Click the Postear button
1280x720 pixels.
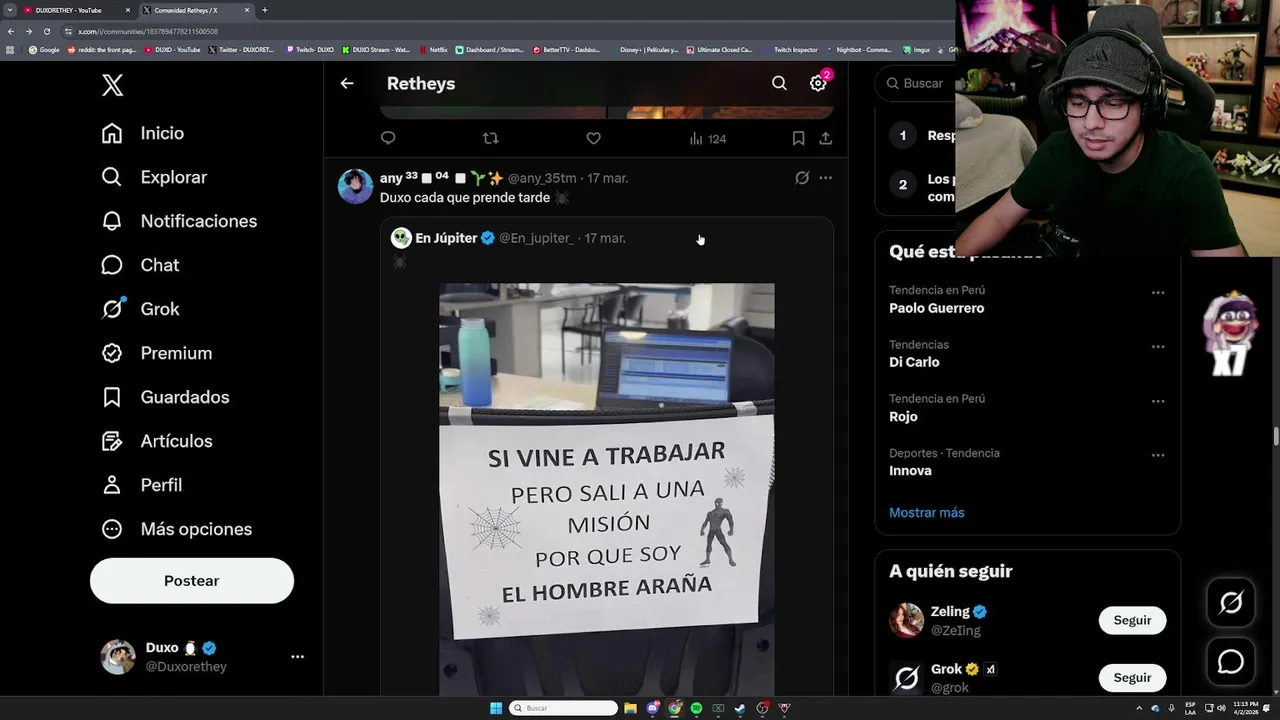(x=192, y=581)
